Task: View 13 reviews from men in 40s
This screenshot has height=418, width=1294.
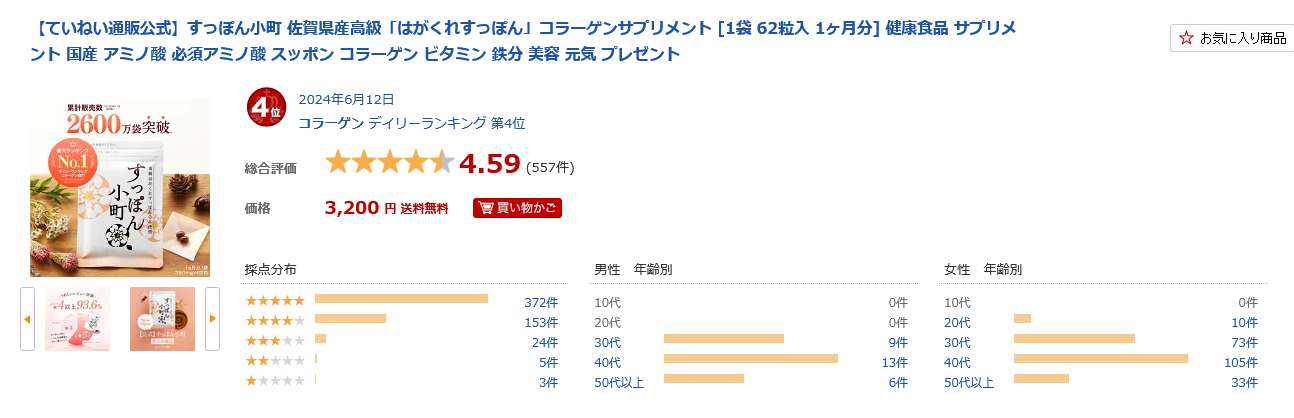Action: [894, 362]
